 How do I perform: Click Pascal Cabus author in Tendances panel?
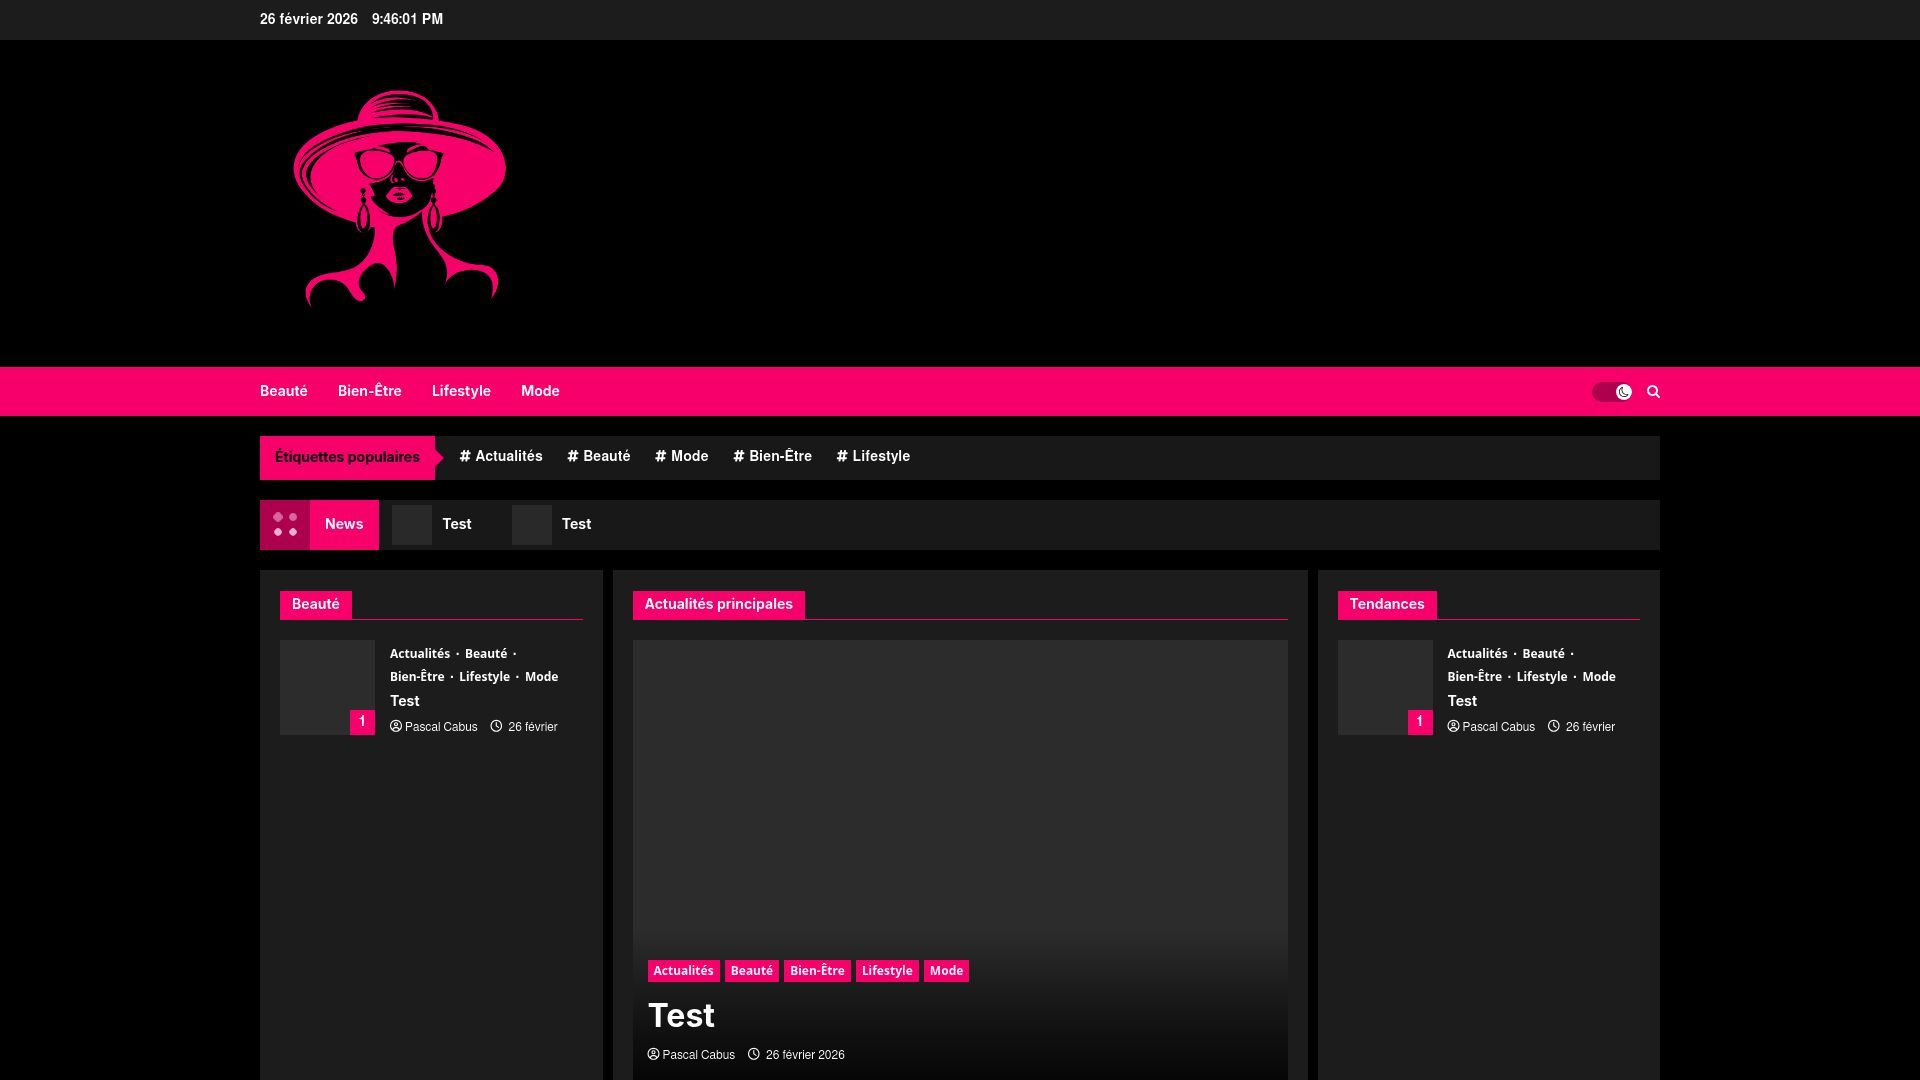[1499, 727]
